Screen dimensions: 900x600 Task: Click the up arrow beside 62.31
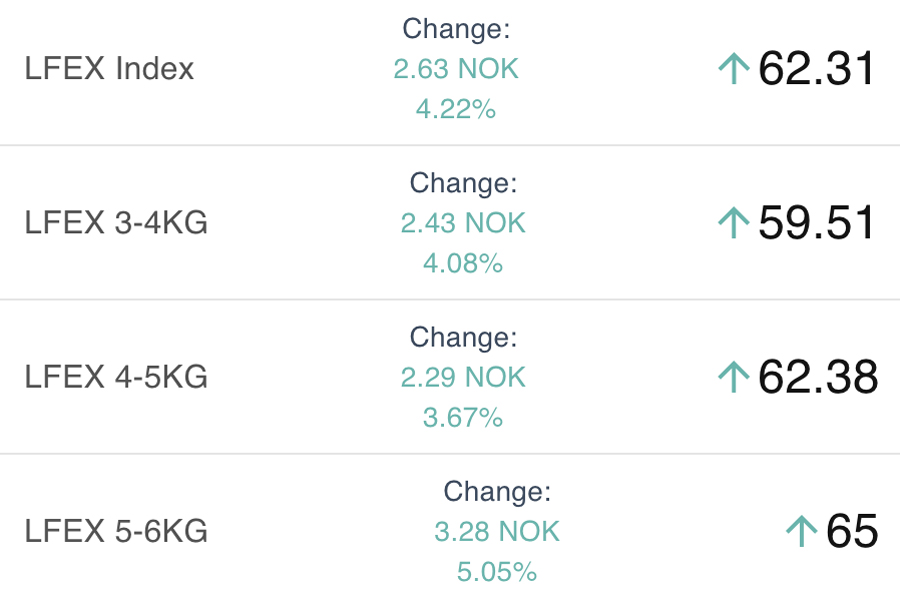click(734, 69)
